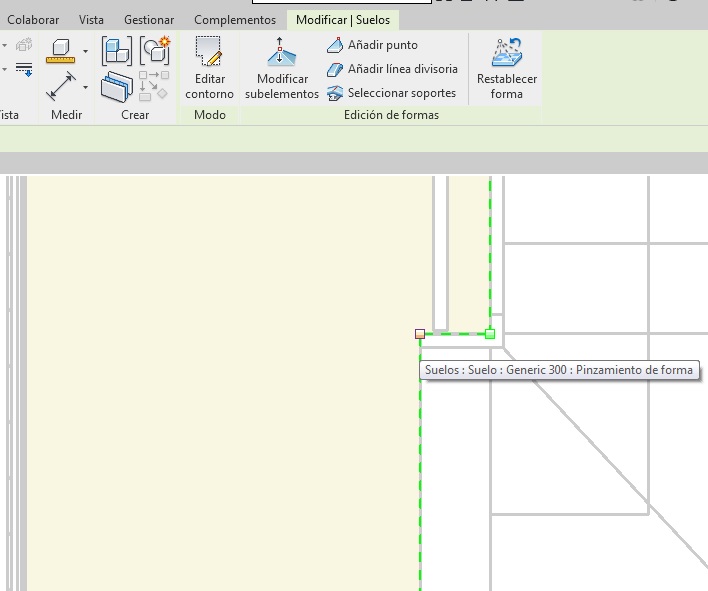Choose Añadir línea divisoria

(x=392, y=69)
